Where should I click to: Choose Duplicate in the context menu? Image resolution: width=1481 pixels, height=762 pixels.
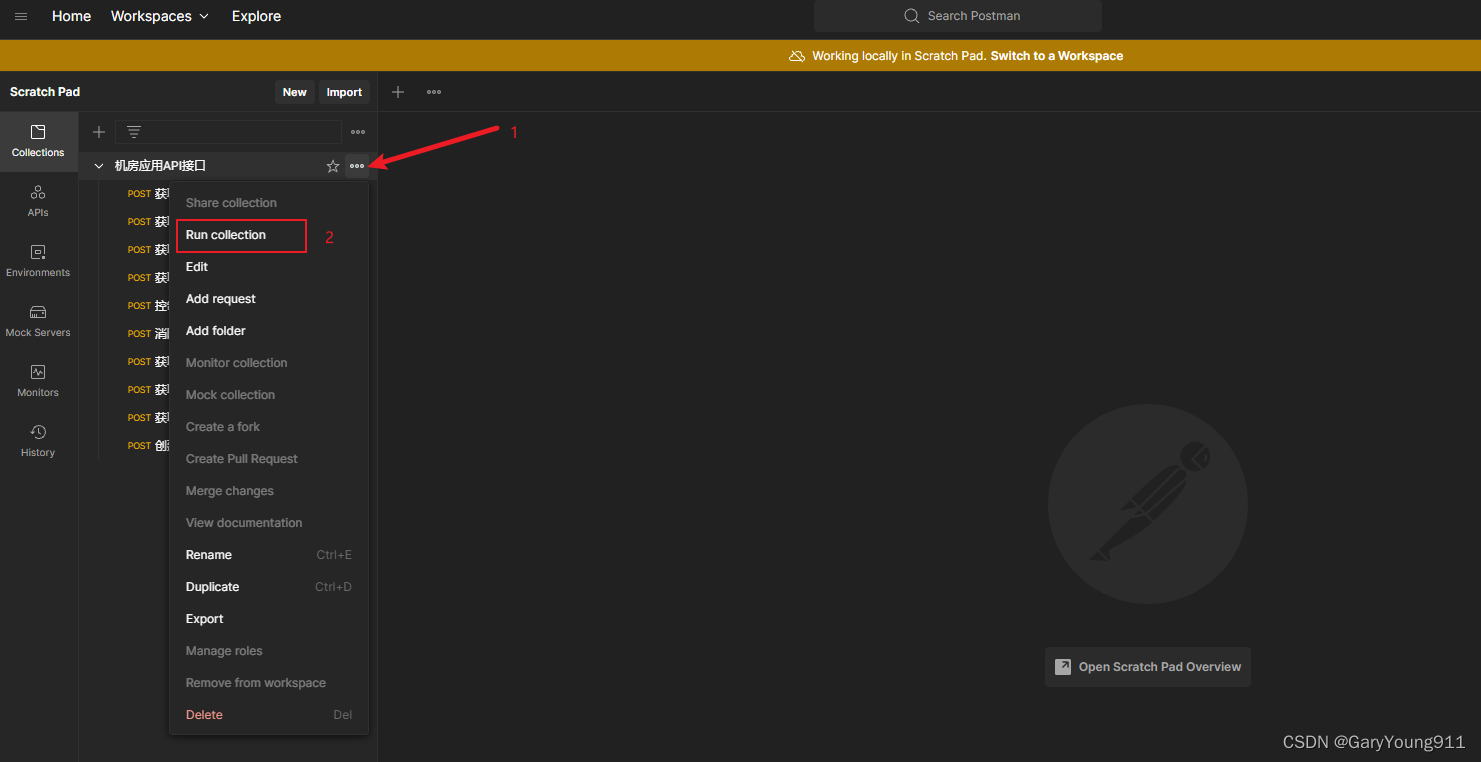[x=269, y=587]
